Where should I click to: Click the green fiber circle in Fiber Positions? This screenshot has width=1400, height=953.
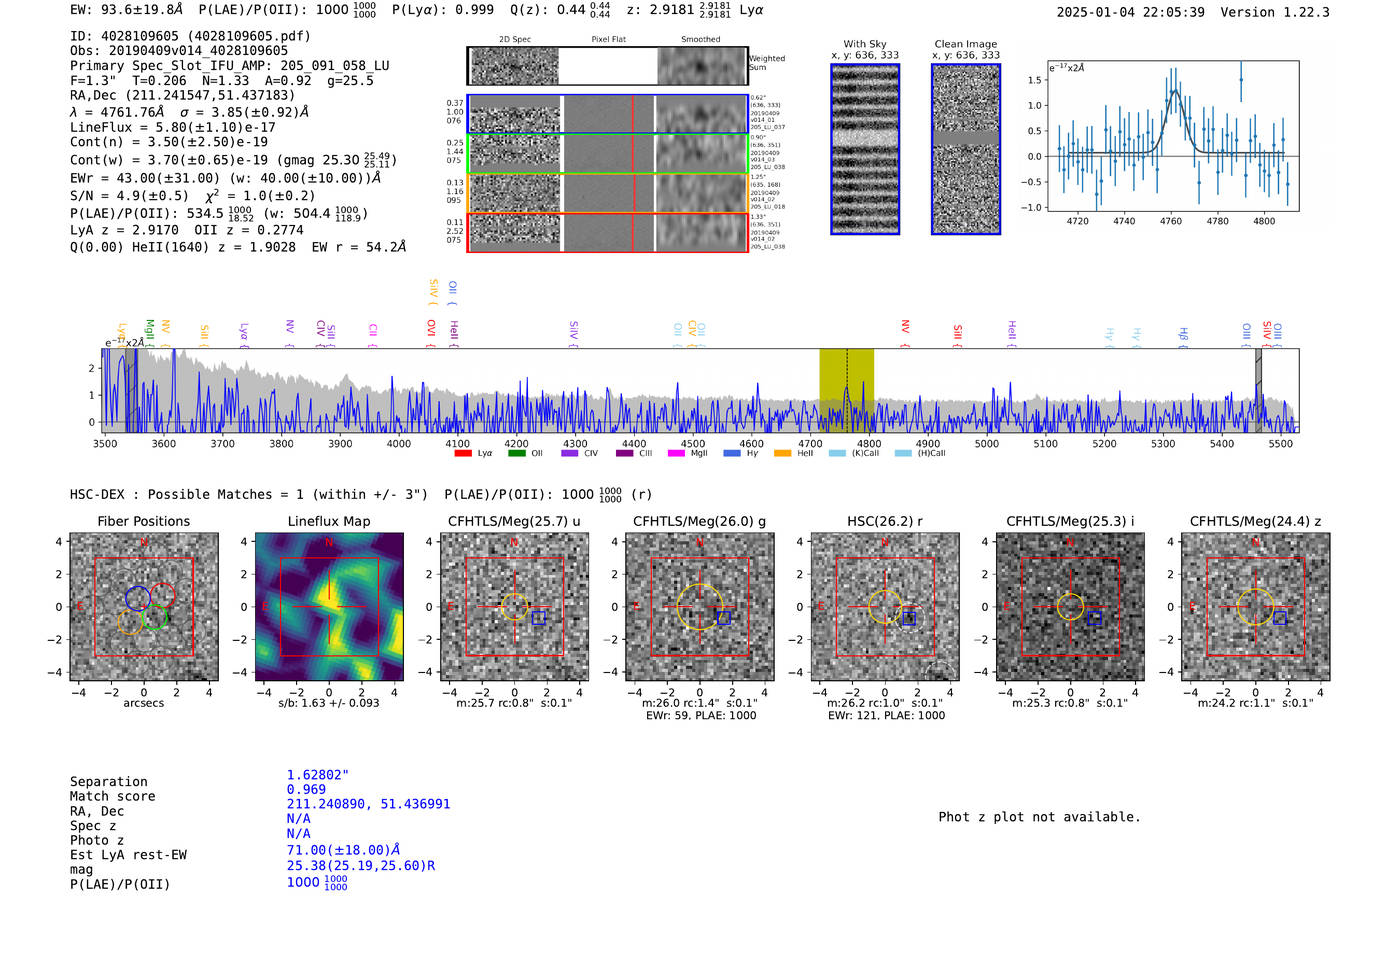(x=155, y=617)
